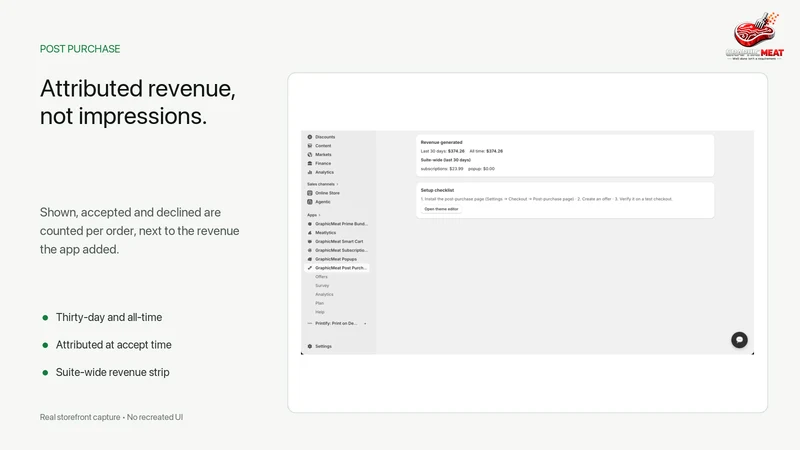The height and width of the screenshot is (450, 800).
Task: Click the Attributed at accept time bullet text
Action: tap(114, 345)
